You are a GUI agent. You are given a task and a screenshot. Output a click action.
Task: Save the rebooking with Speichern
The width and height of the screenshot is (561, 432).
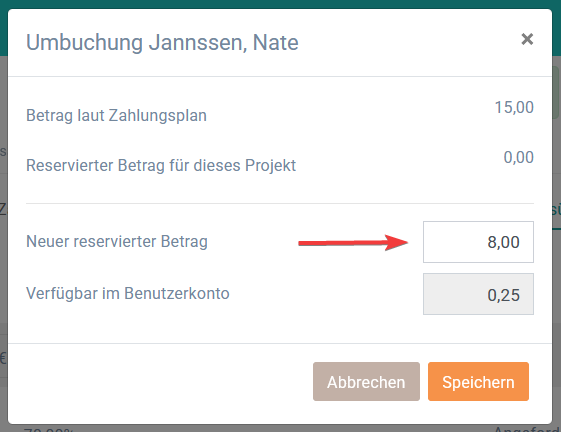tap(478, 382)
